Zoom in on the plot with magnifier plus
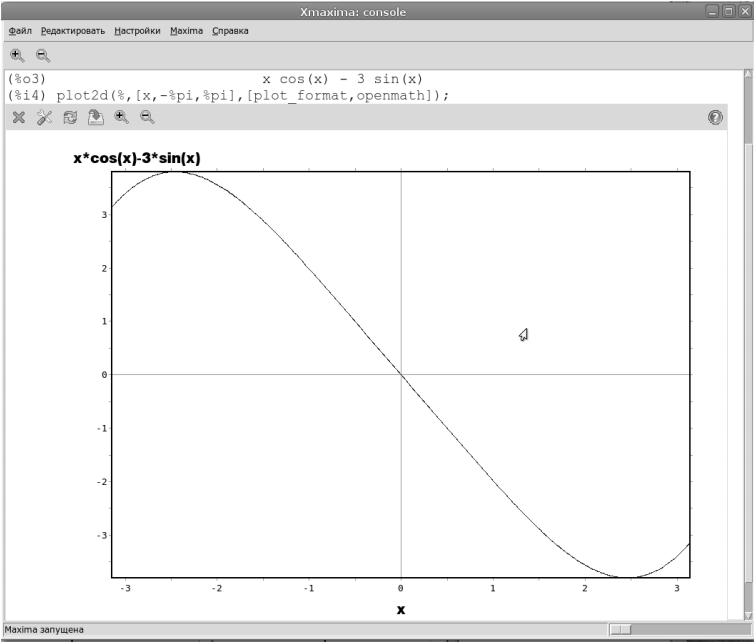Screen dimensions: 754x642 121,117
